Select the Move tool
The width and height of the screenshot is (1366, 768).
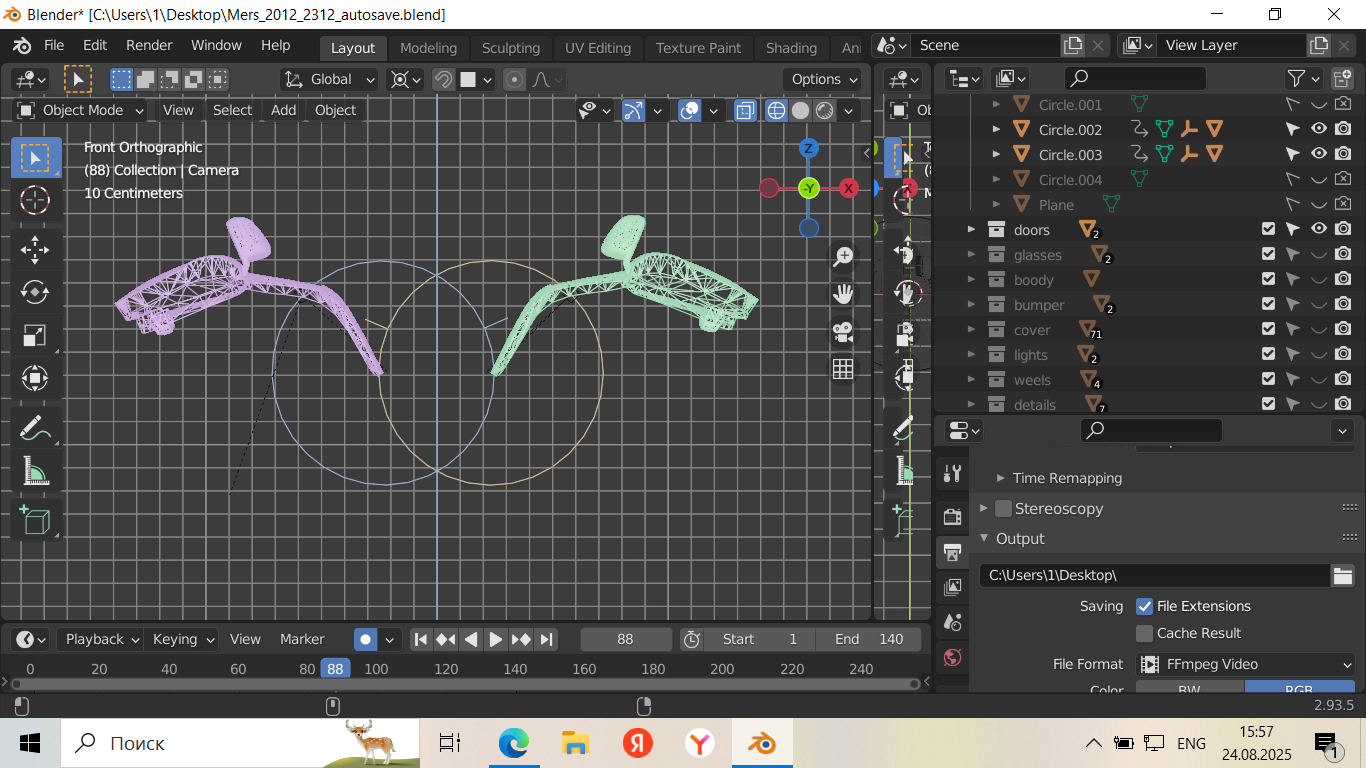(x=35, y=249)
